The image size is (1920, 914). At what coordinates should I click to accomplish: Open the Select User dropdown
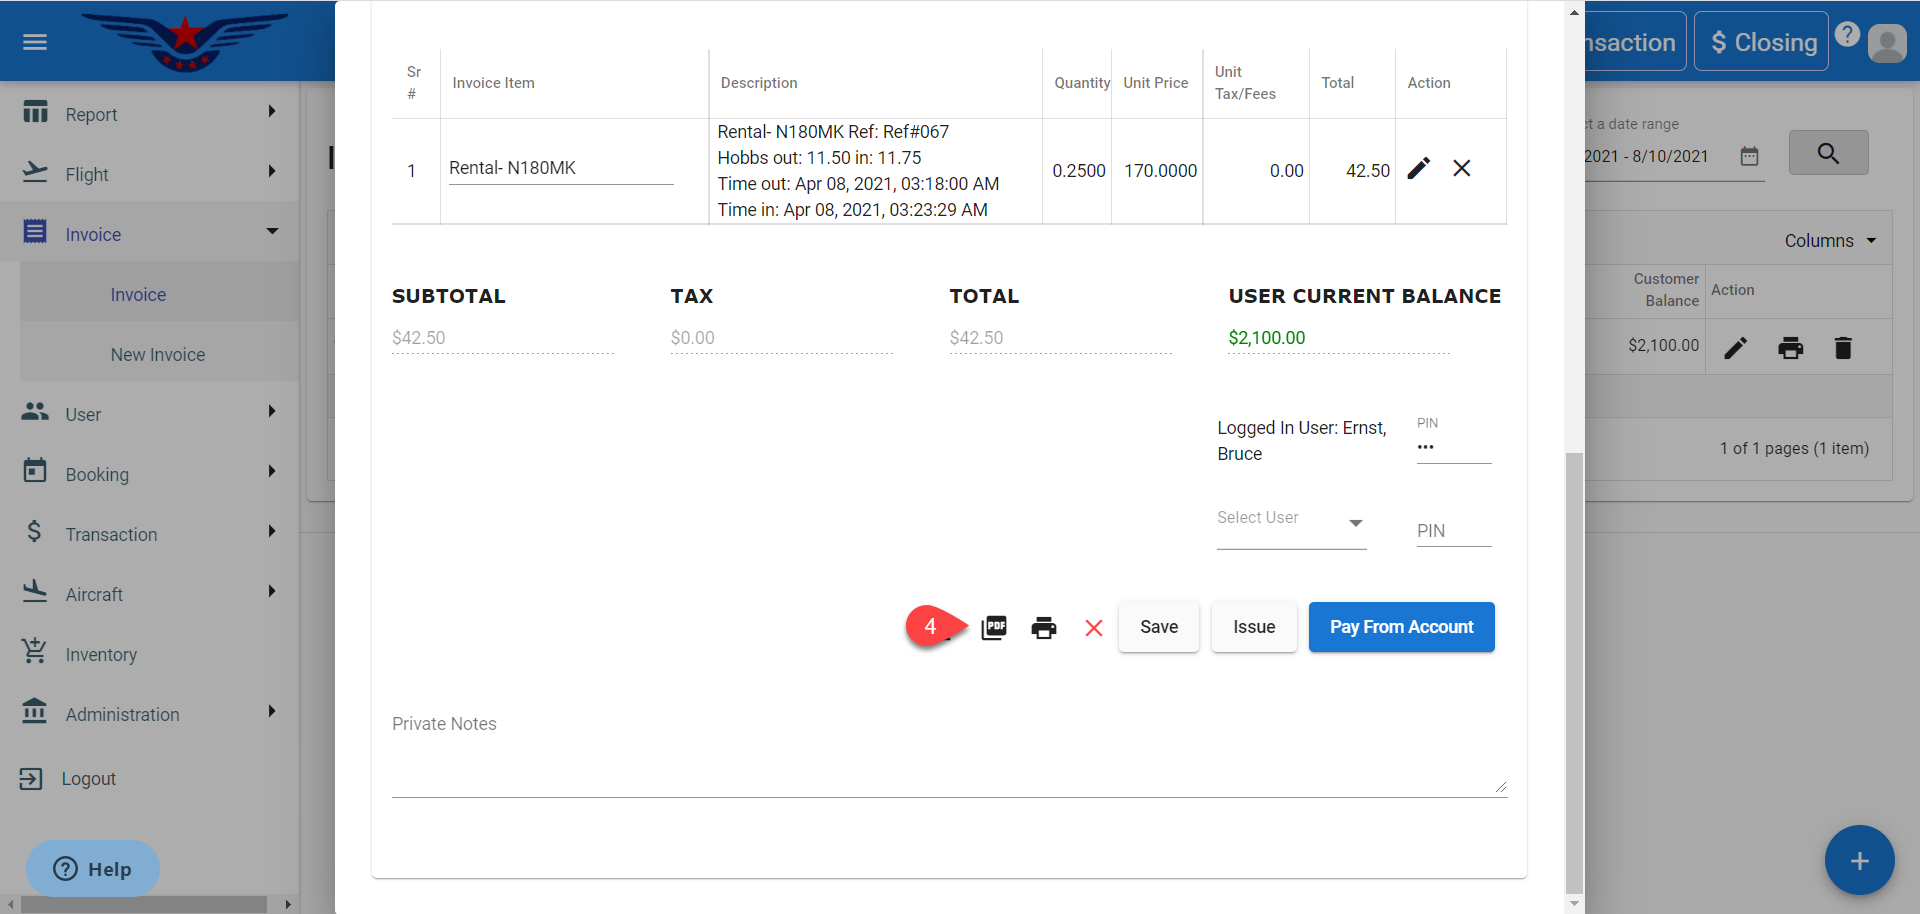[1290, 522]
